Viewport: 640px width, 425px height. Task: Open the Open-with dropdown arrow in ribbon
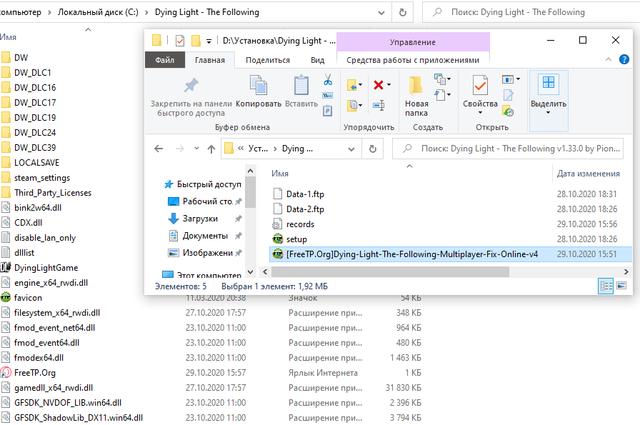coord(518,79)
